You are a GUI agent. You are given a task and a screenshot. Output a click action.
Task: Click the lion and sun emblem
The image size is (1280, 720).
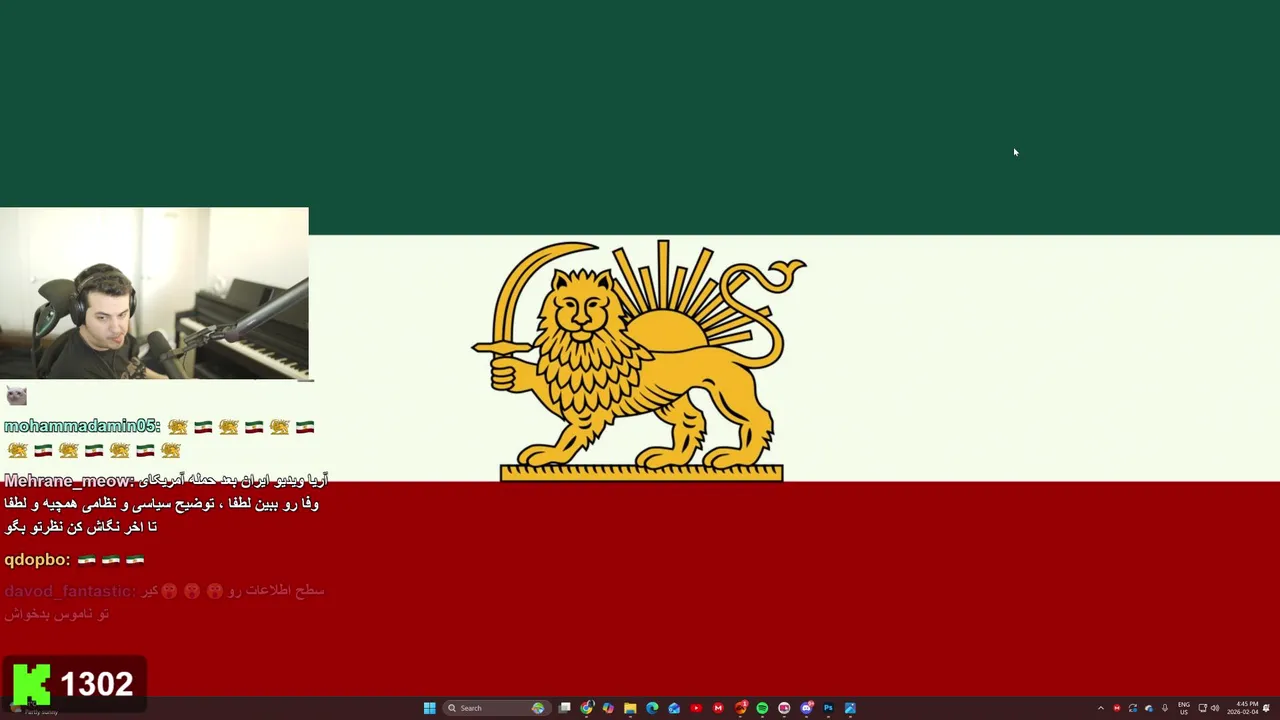pyautogui.click(x=638, y=361)
